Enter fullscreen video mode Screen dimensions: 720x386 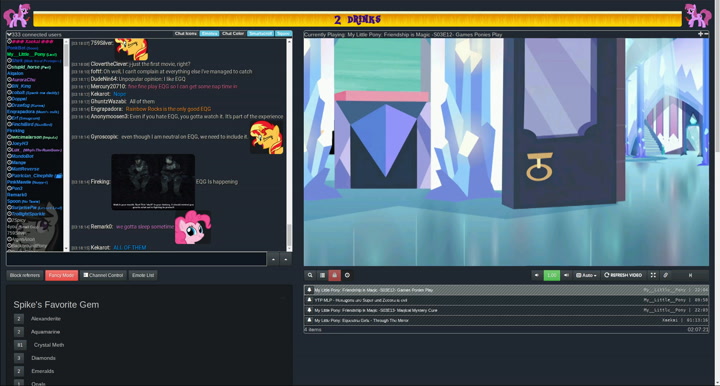pyautogui.click(x=653, y=275)
